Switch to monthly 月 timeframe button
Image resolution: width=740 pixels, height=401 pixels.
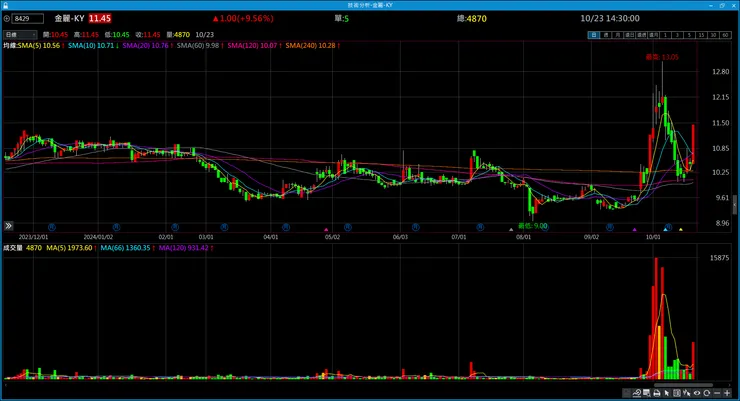pyautogui.click(x=618, y=35)
